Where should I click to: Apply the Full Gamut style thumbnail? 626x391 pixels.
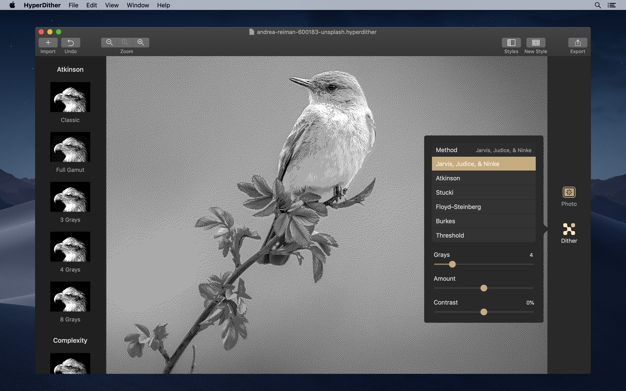(x=70, y=147)
